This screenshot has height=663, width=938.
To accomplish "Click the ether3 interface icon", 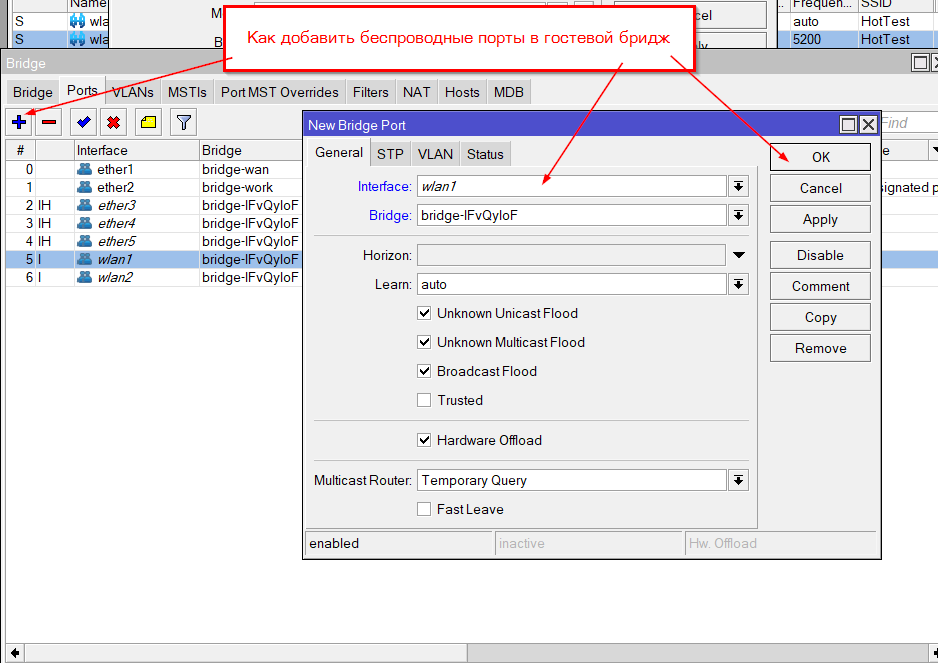I will point(85,205).
